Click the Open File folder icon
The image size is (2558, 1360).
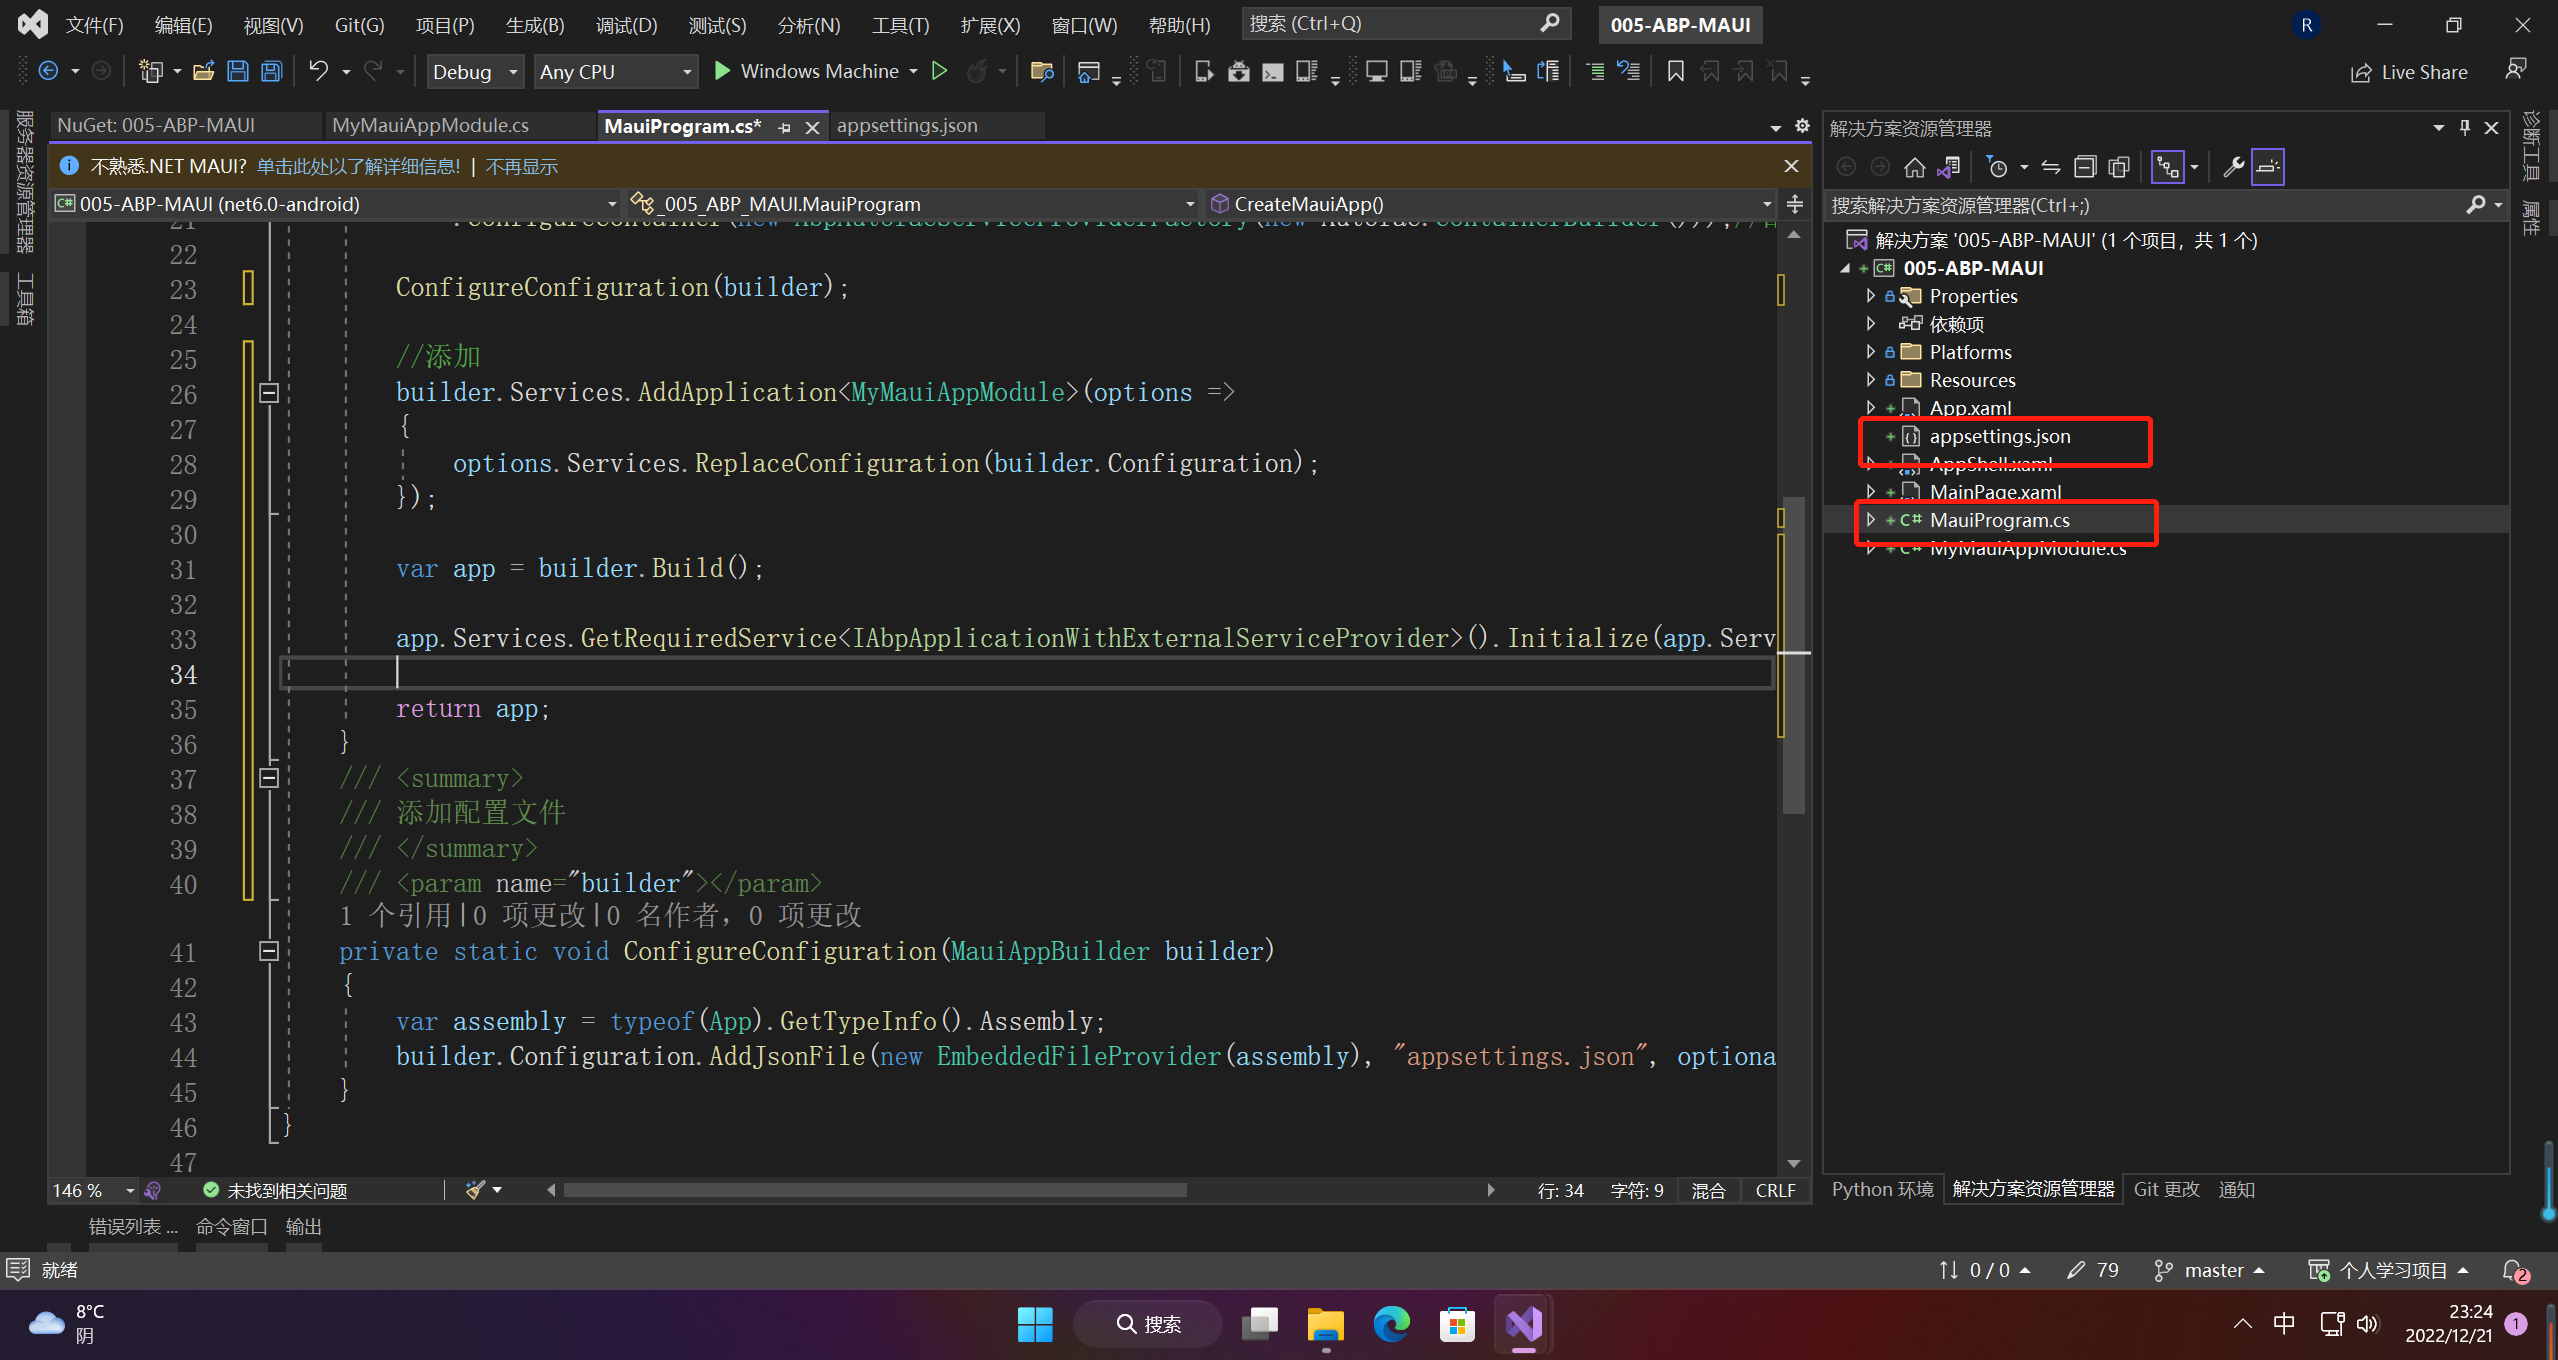[x=204, y=71]
